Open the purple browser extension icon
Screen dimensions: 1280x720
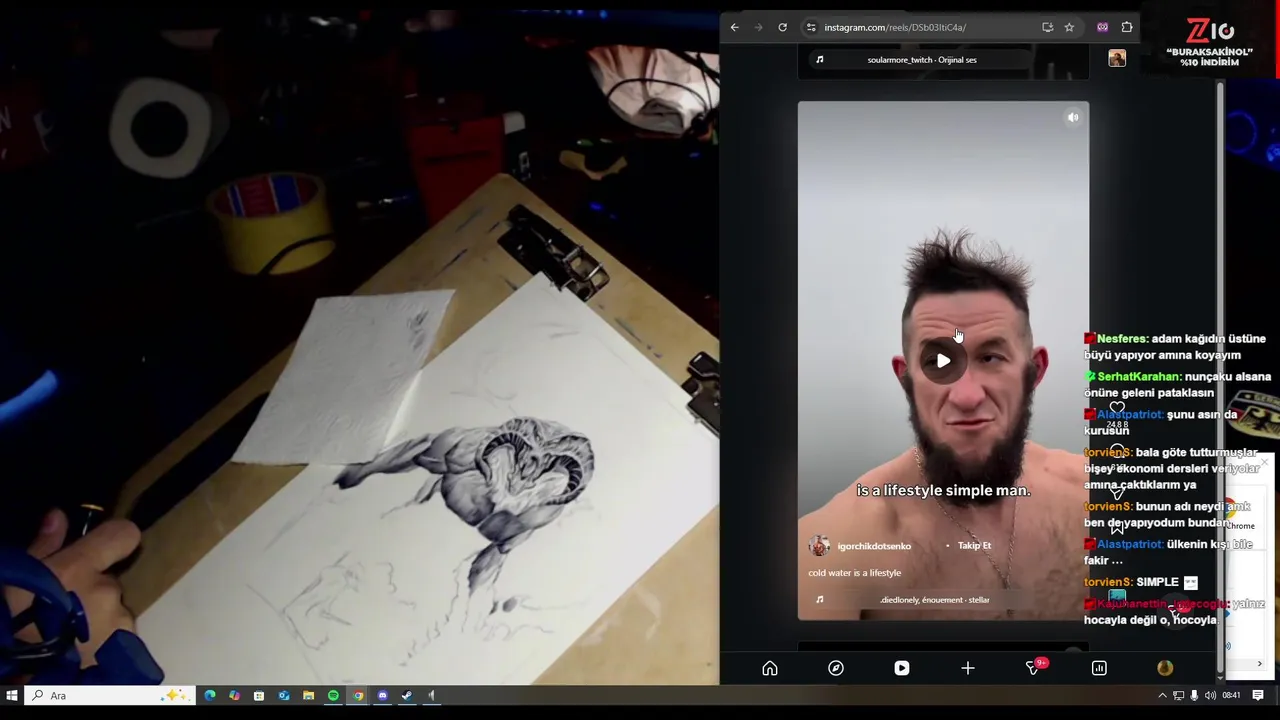point(1102,27)
